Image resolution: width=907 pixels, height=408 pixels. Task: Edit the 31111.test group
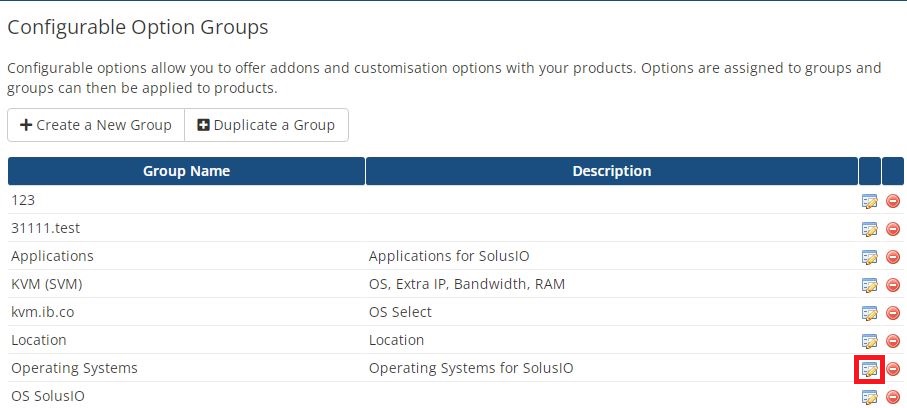pos(870,229)
